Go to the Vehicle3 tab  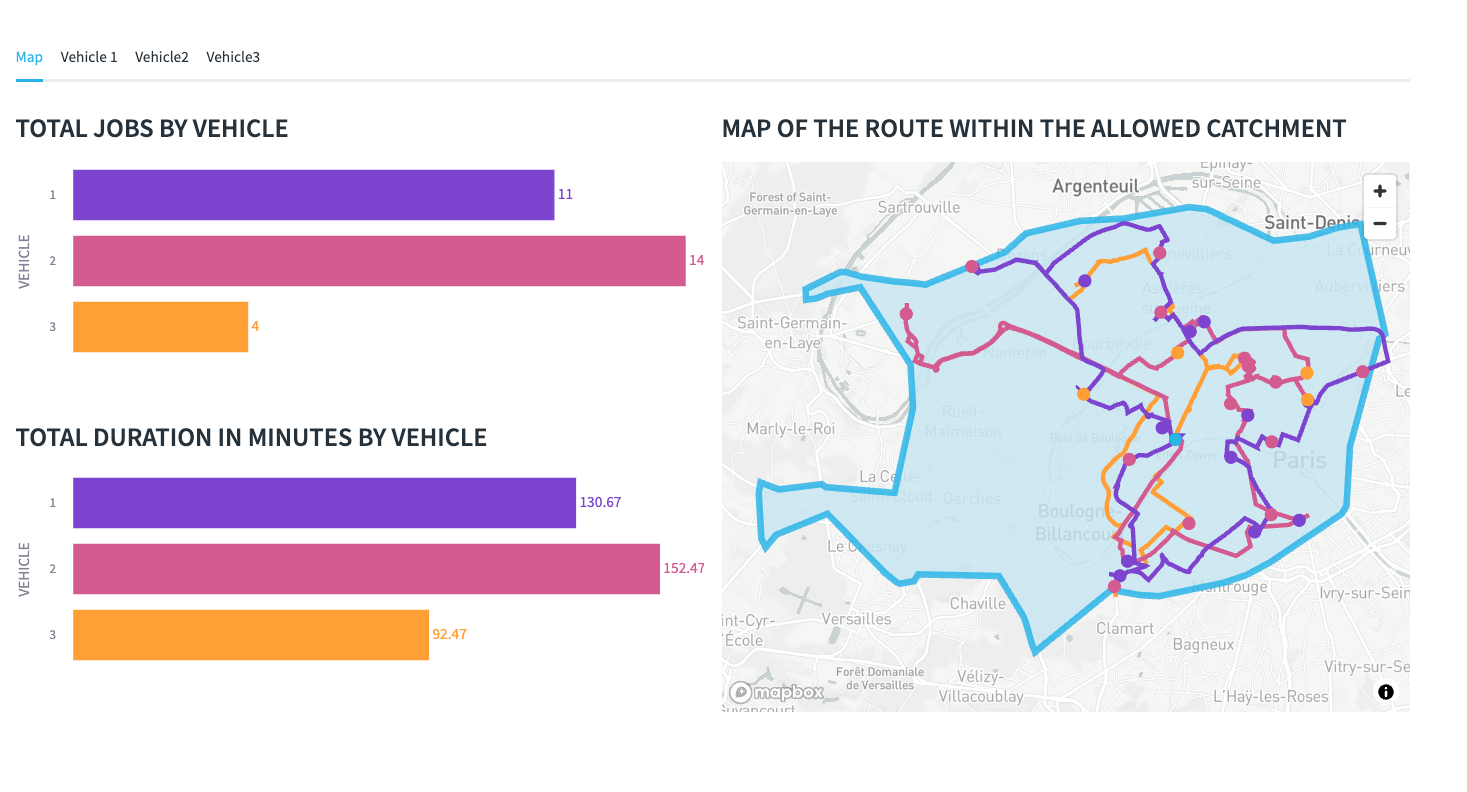[233, 57]
